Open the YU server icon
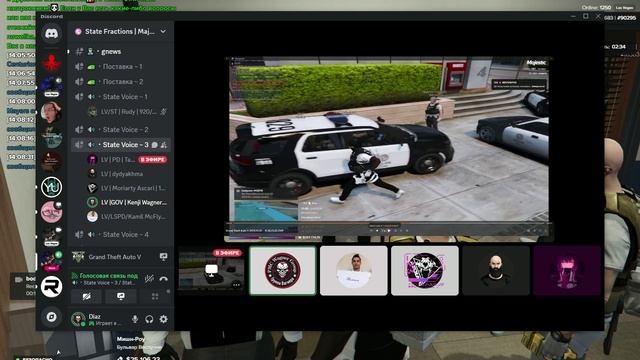The width and height of the screenshot is (640, 360). [51, 187]
